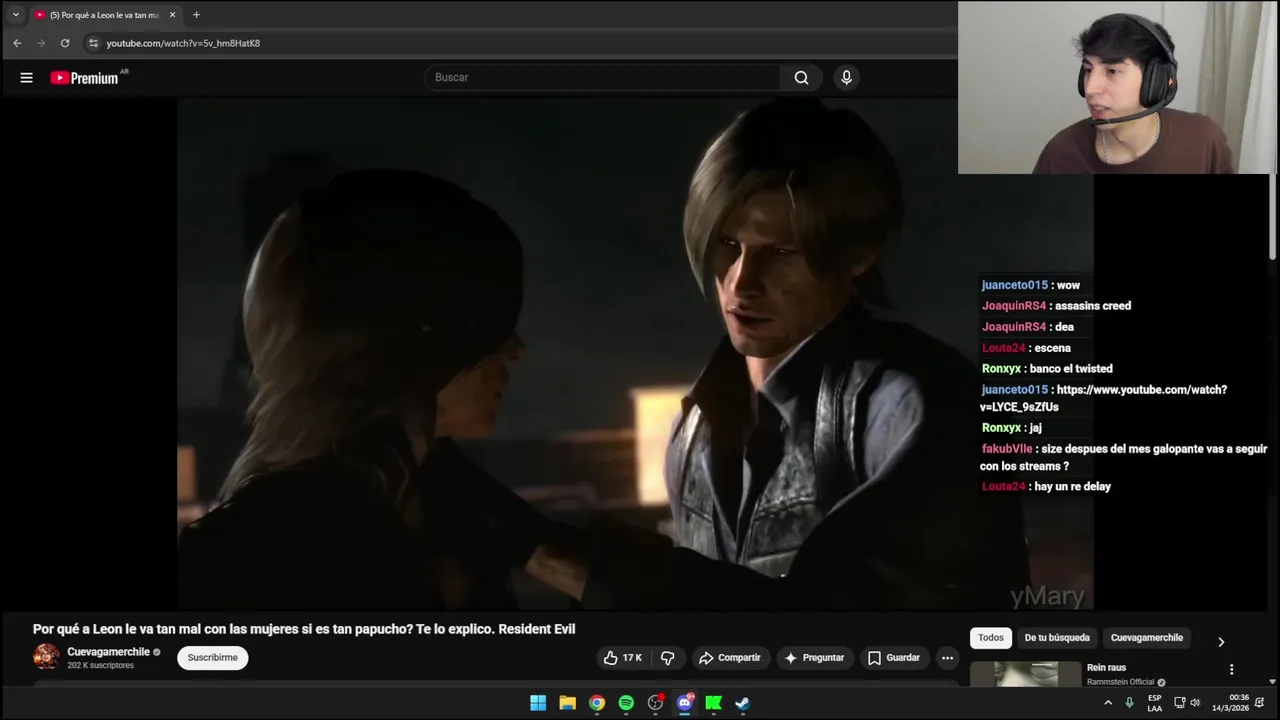The width and height of the screenshot is (1280, 720).
Task: Open File Explorer from the taskbar
Action: click(567, 703)
